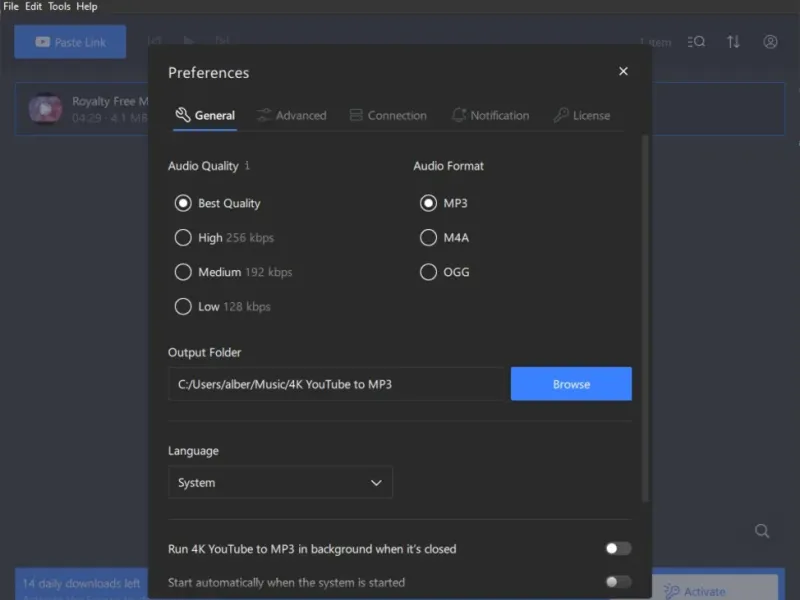Open the Edit menu
This screenshot has width=800, height=600.
tap(33, 6)
